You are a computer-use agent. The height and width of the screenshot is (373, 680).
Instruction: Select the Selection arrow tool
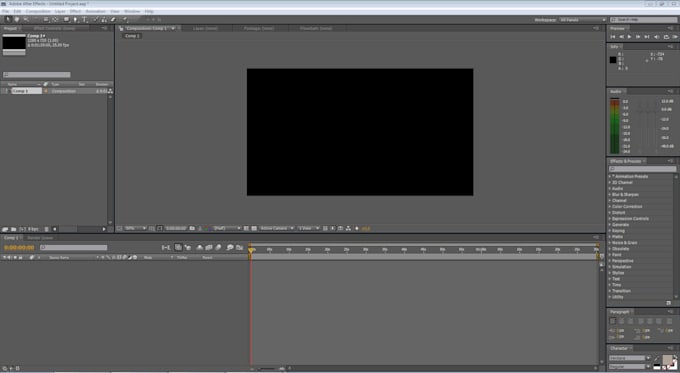click(x=8, y=20)
